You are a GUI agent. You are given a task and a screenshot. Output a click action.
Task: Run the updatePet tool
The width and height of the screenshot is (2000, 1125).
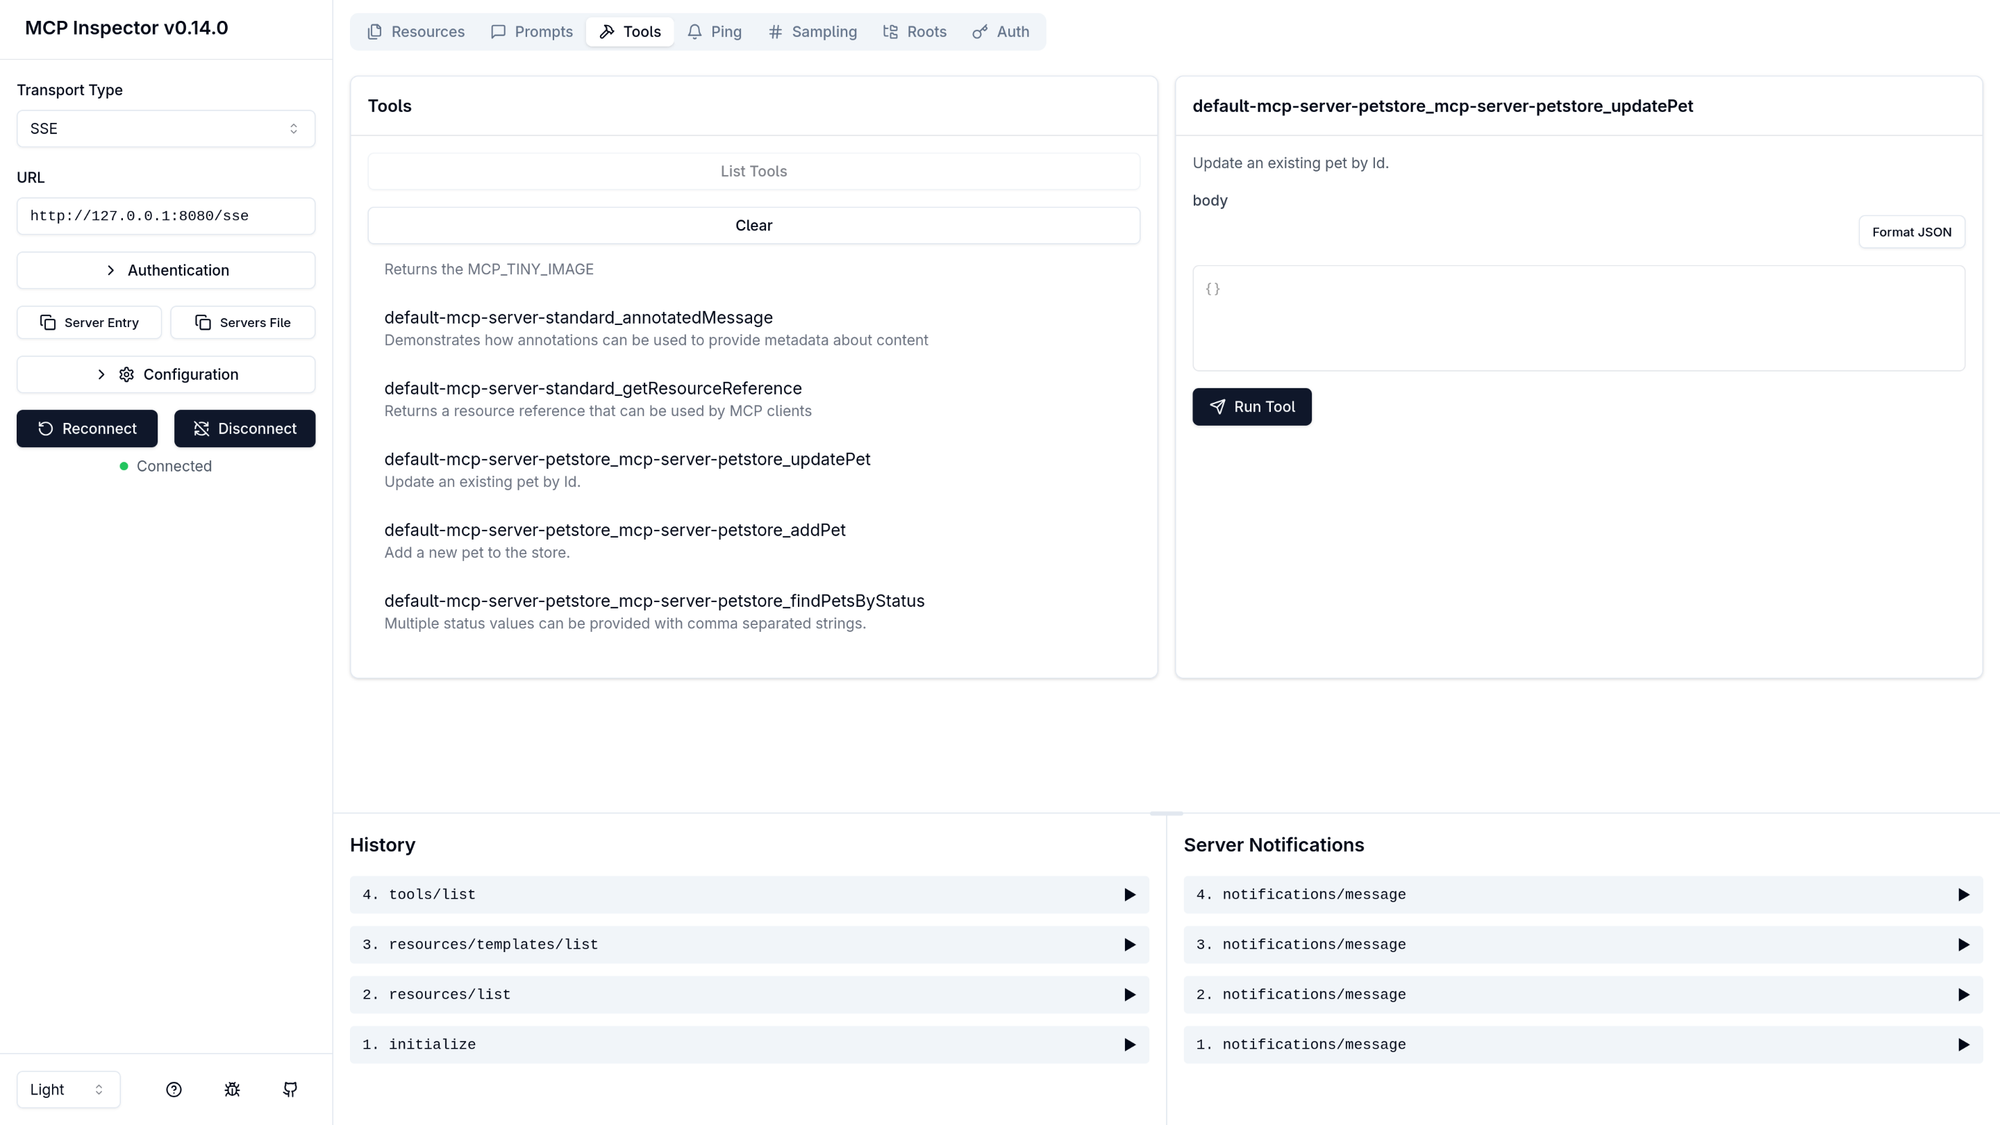(x=1252, y=407)
